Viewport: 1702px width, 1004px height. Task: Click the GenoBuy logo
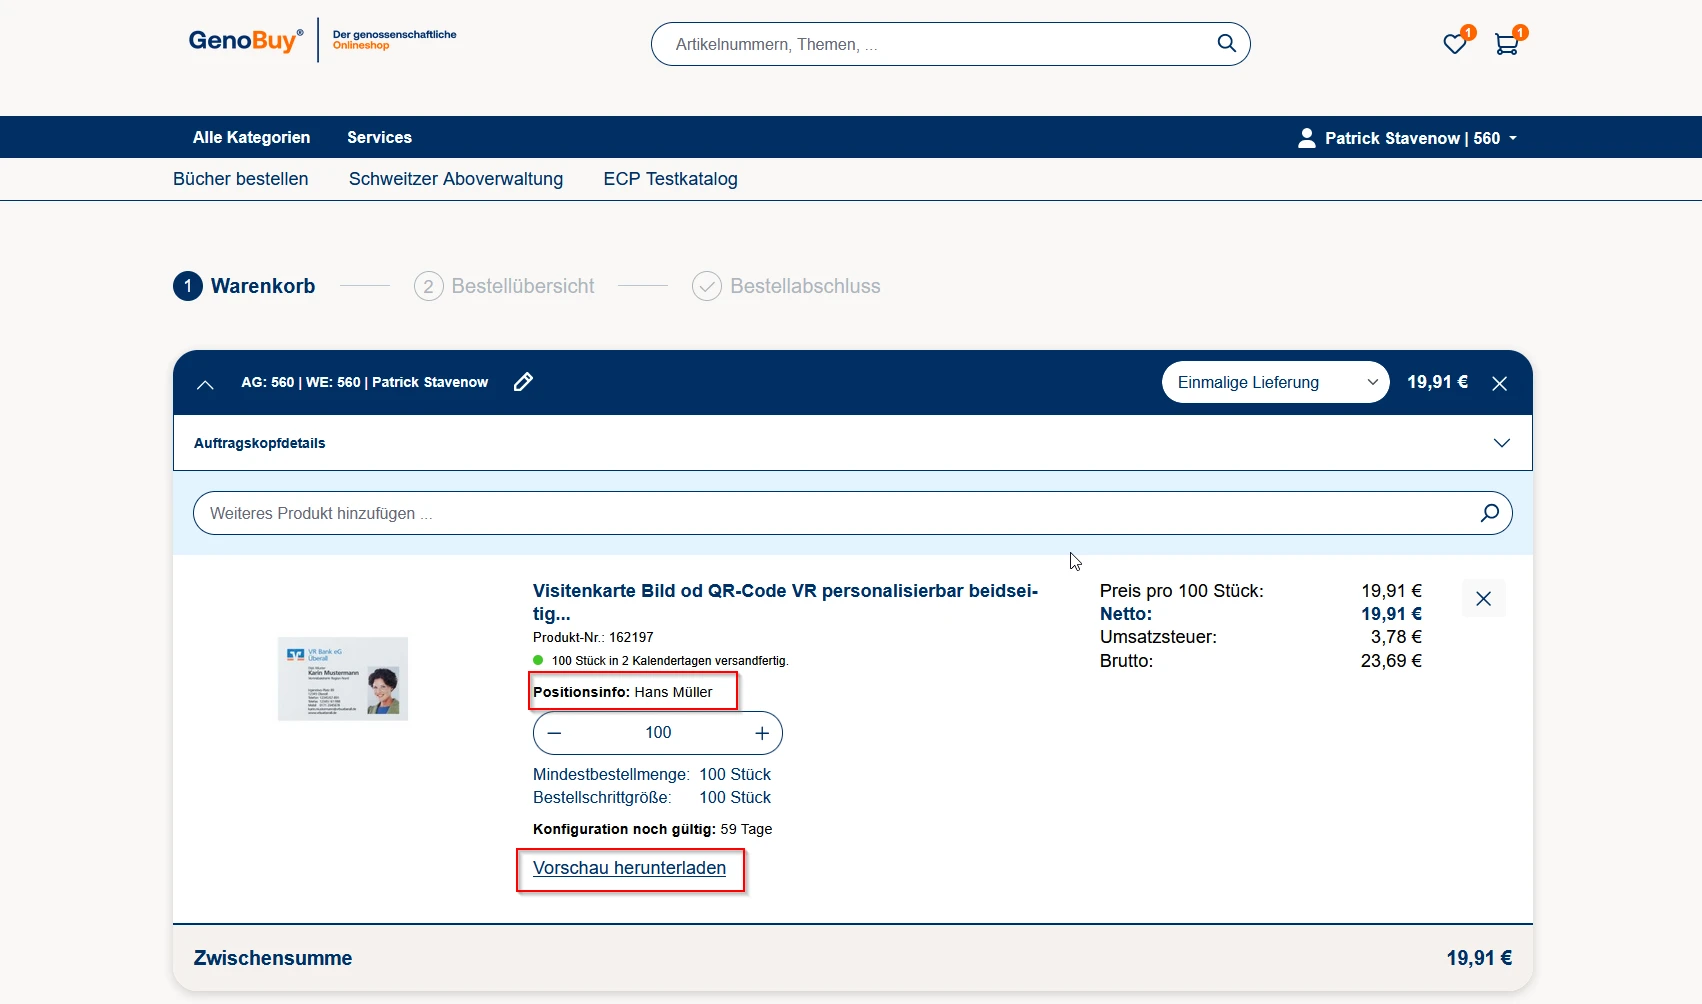coord(245,40)
